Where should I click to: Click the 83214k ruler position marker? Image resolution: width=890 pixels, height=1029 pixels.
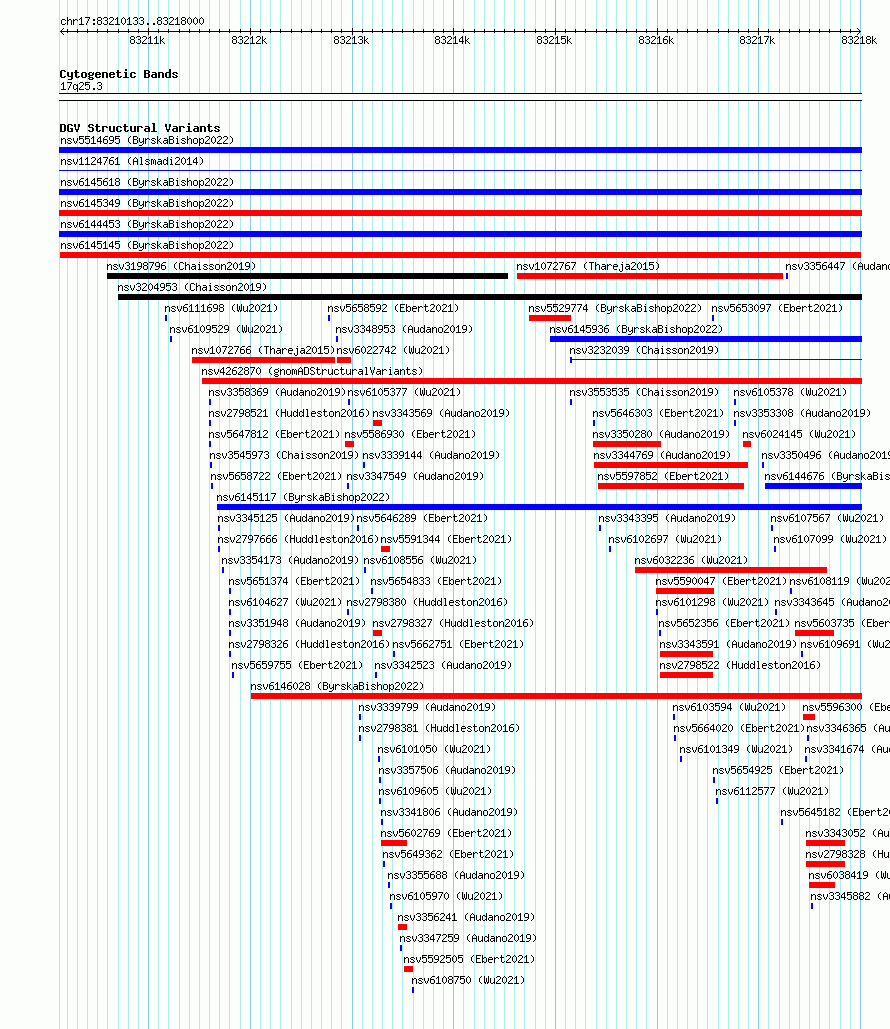point(452,41)
